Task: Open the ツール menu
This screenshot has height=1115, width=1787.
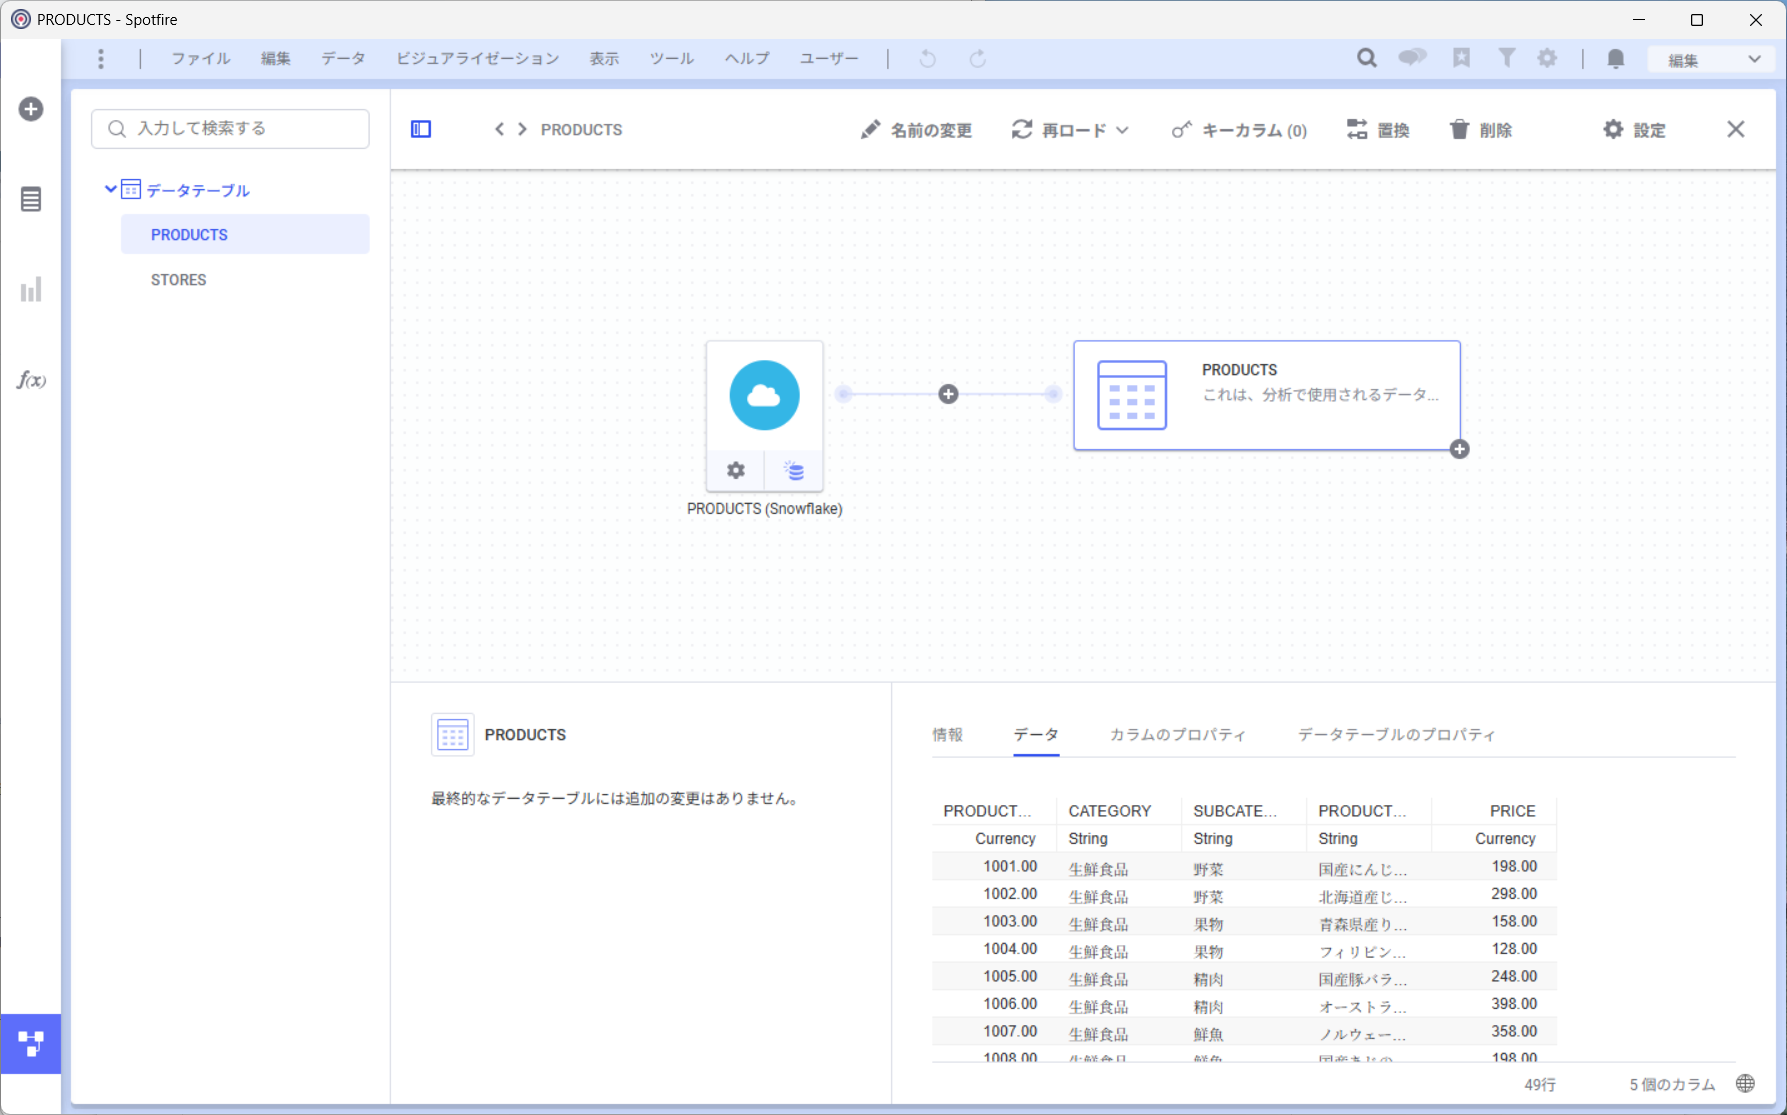Action: [x=672, y=59]
